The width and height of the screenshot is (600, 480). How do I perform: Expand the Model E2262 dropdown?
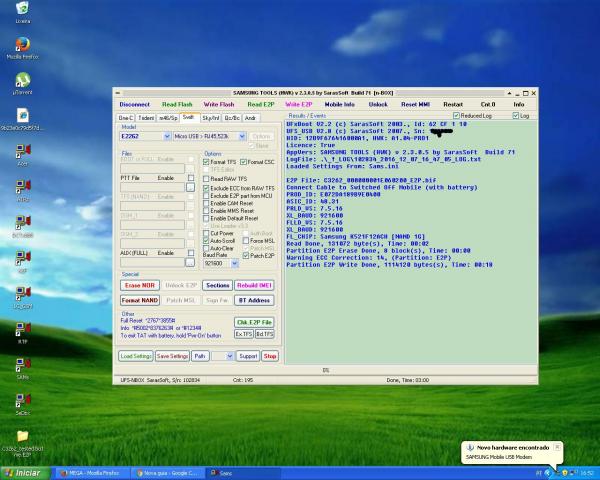[x=167, y=136]
